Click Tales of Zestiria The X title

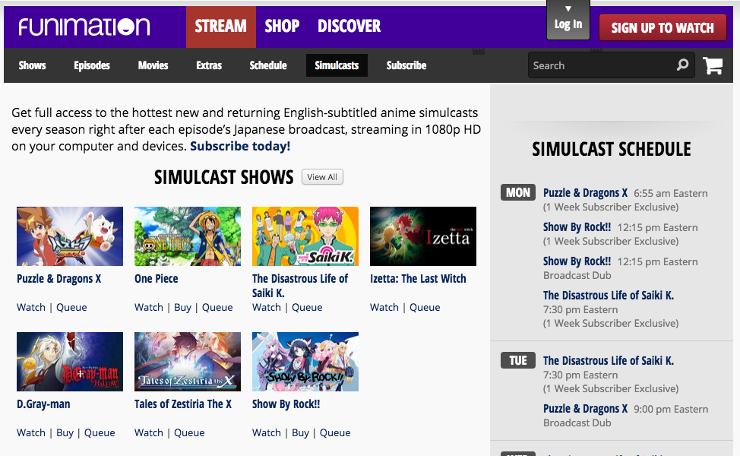click(x=183, y=404)
